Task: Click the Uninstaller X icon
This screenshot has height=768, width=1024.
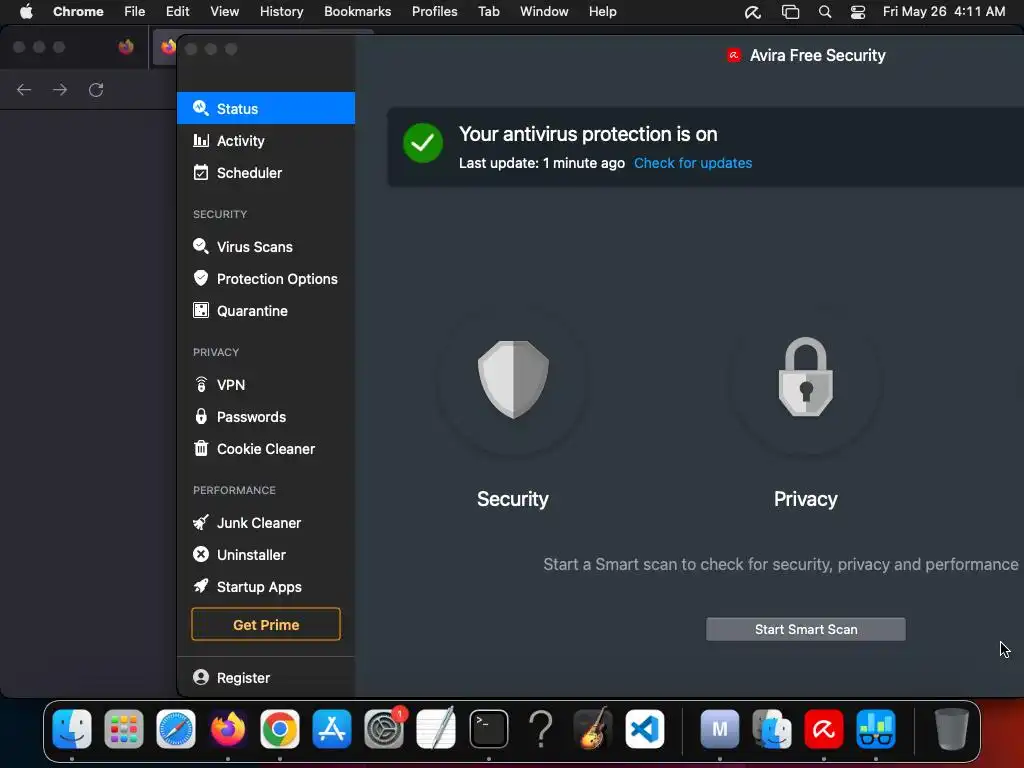Action: [201, 554]
